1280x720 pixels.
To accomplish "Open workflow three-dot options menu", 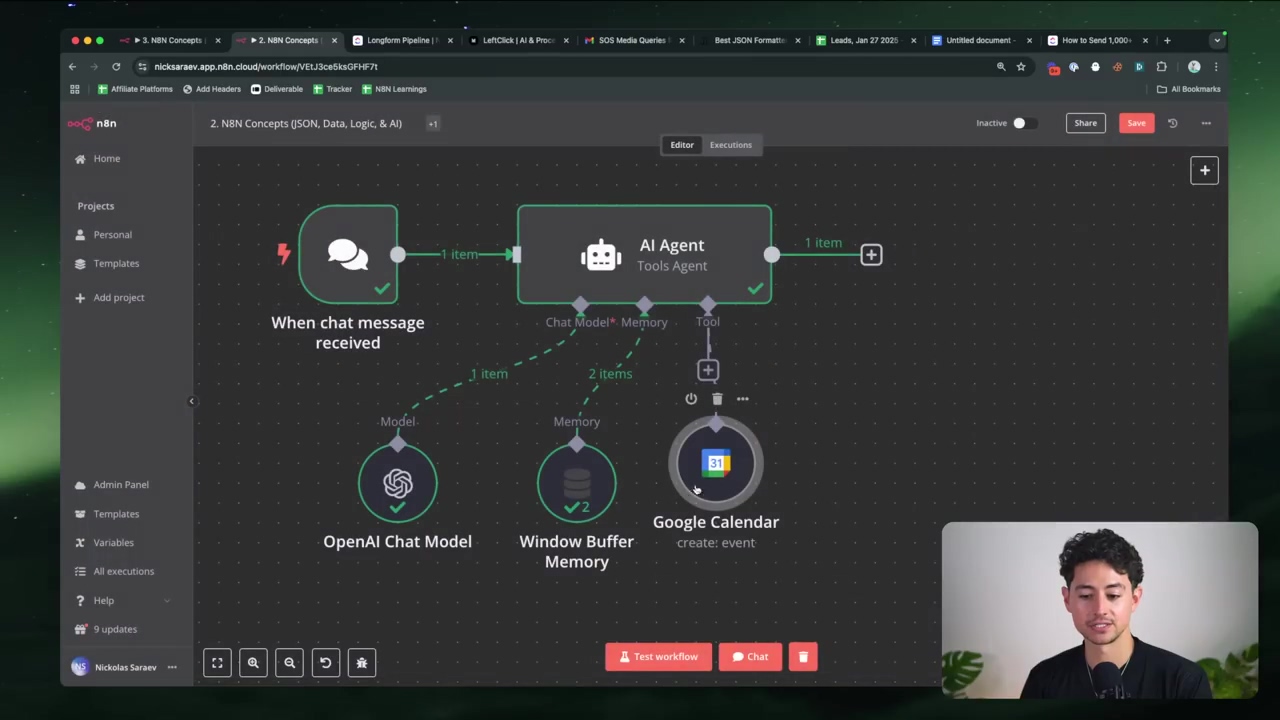I will (1206, 123).
